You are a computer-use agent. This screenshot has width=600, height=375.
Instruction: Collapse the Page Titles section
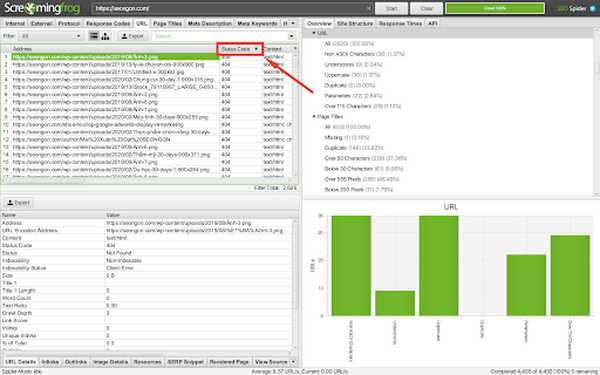(x=314, y=116)
